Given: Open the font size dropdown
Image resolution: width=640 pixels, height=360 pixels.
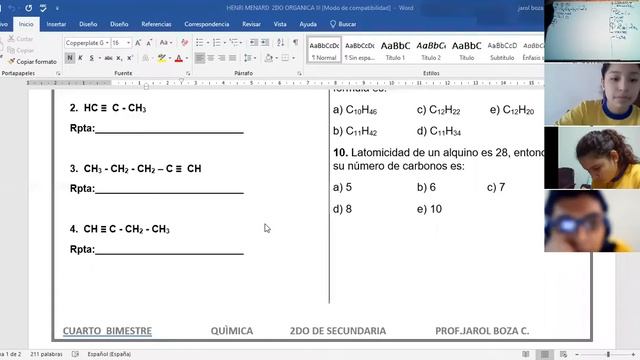Looking at the screenshot, I should 128,43.
